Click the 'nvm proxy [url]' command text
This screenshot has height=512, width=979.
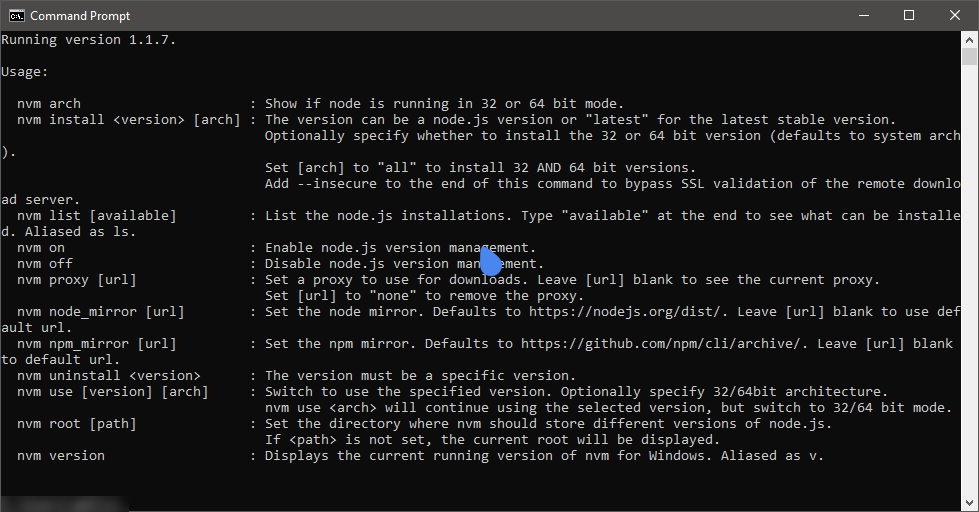77,280
